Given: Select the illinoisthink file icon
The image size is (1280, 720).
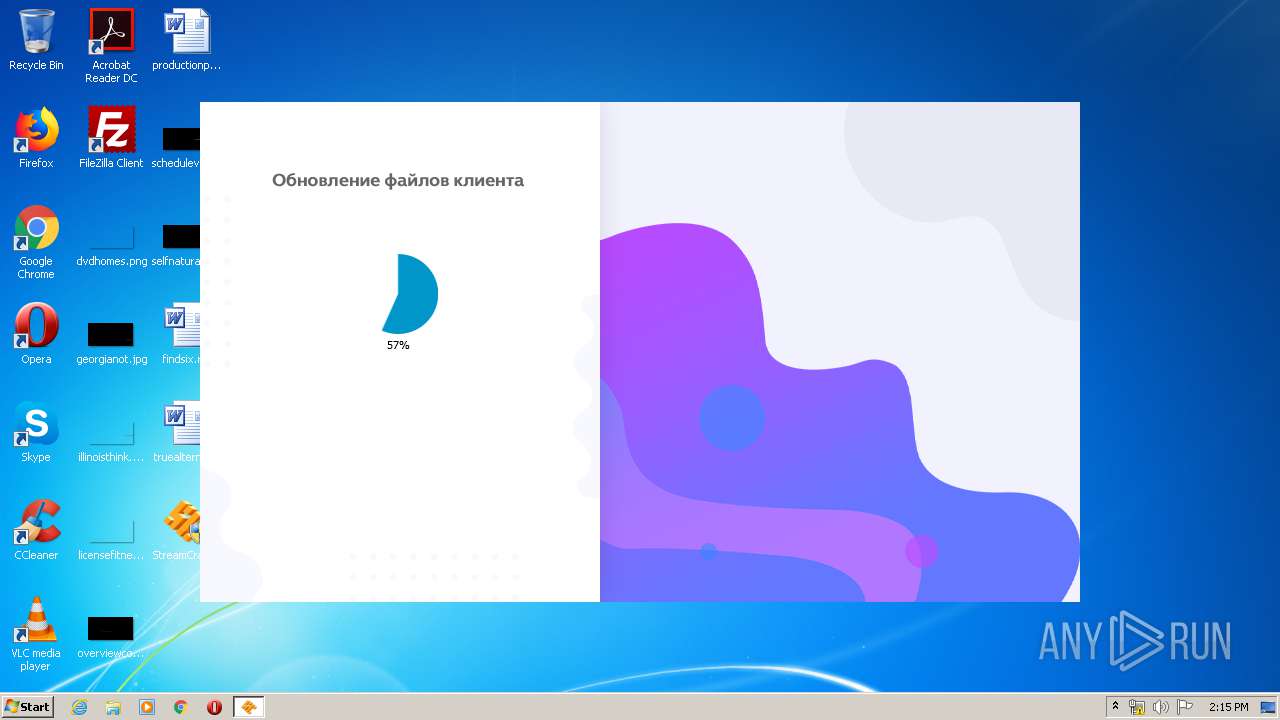Looking at the screenshot, I should pyautogui.click(x=111, y=440).
